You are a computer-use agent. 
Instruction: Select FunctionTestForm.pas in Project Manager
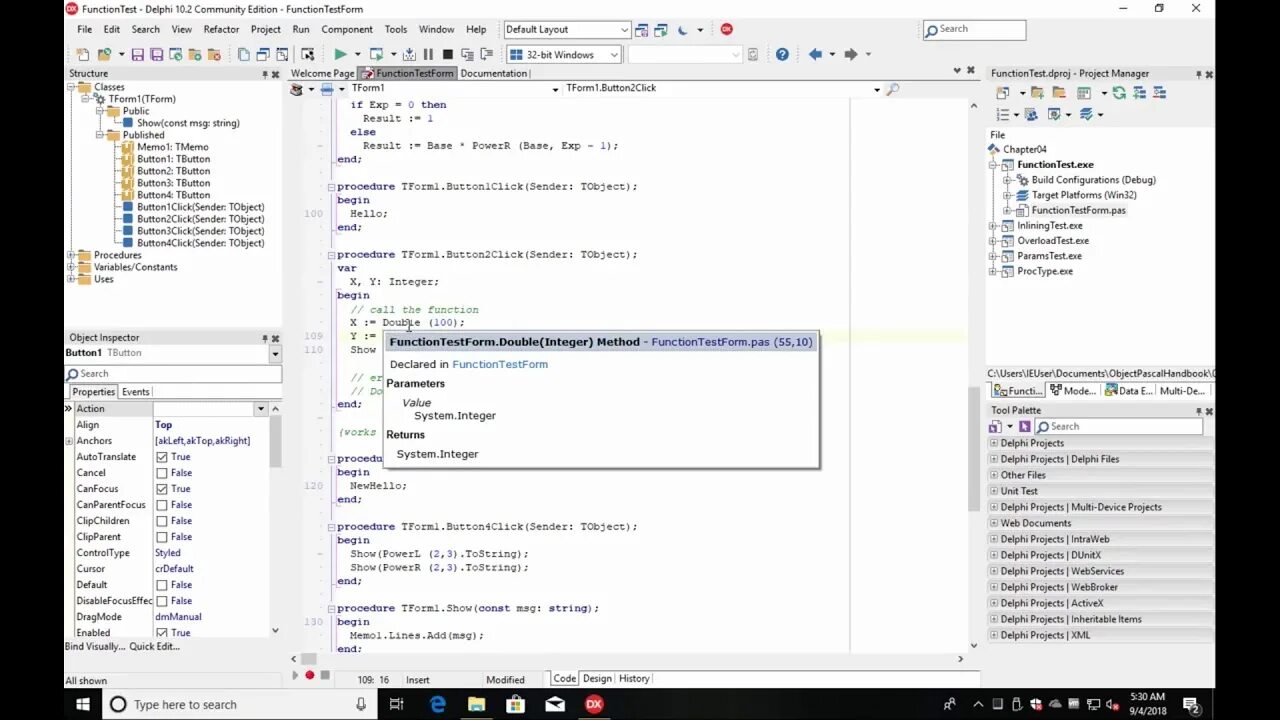pos(1078,210)
